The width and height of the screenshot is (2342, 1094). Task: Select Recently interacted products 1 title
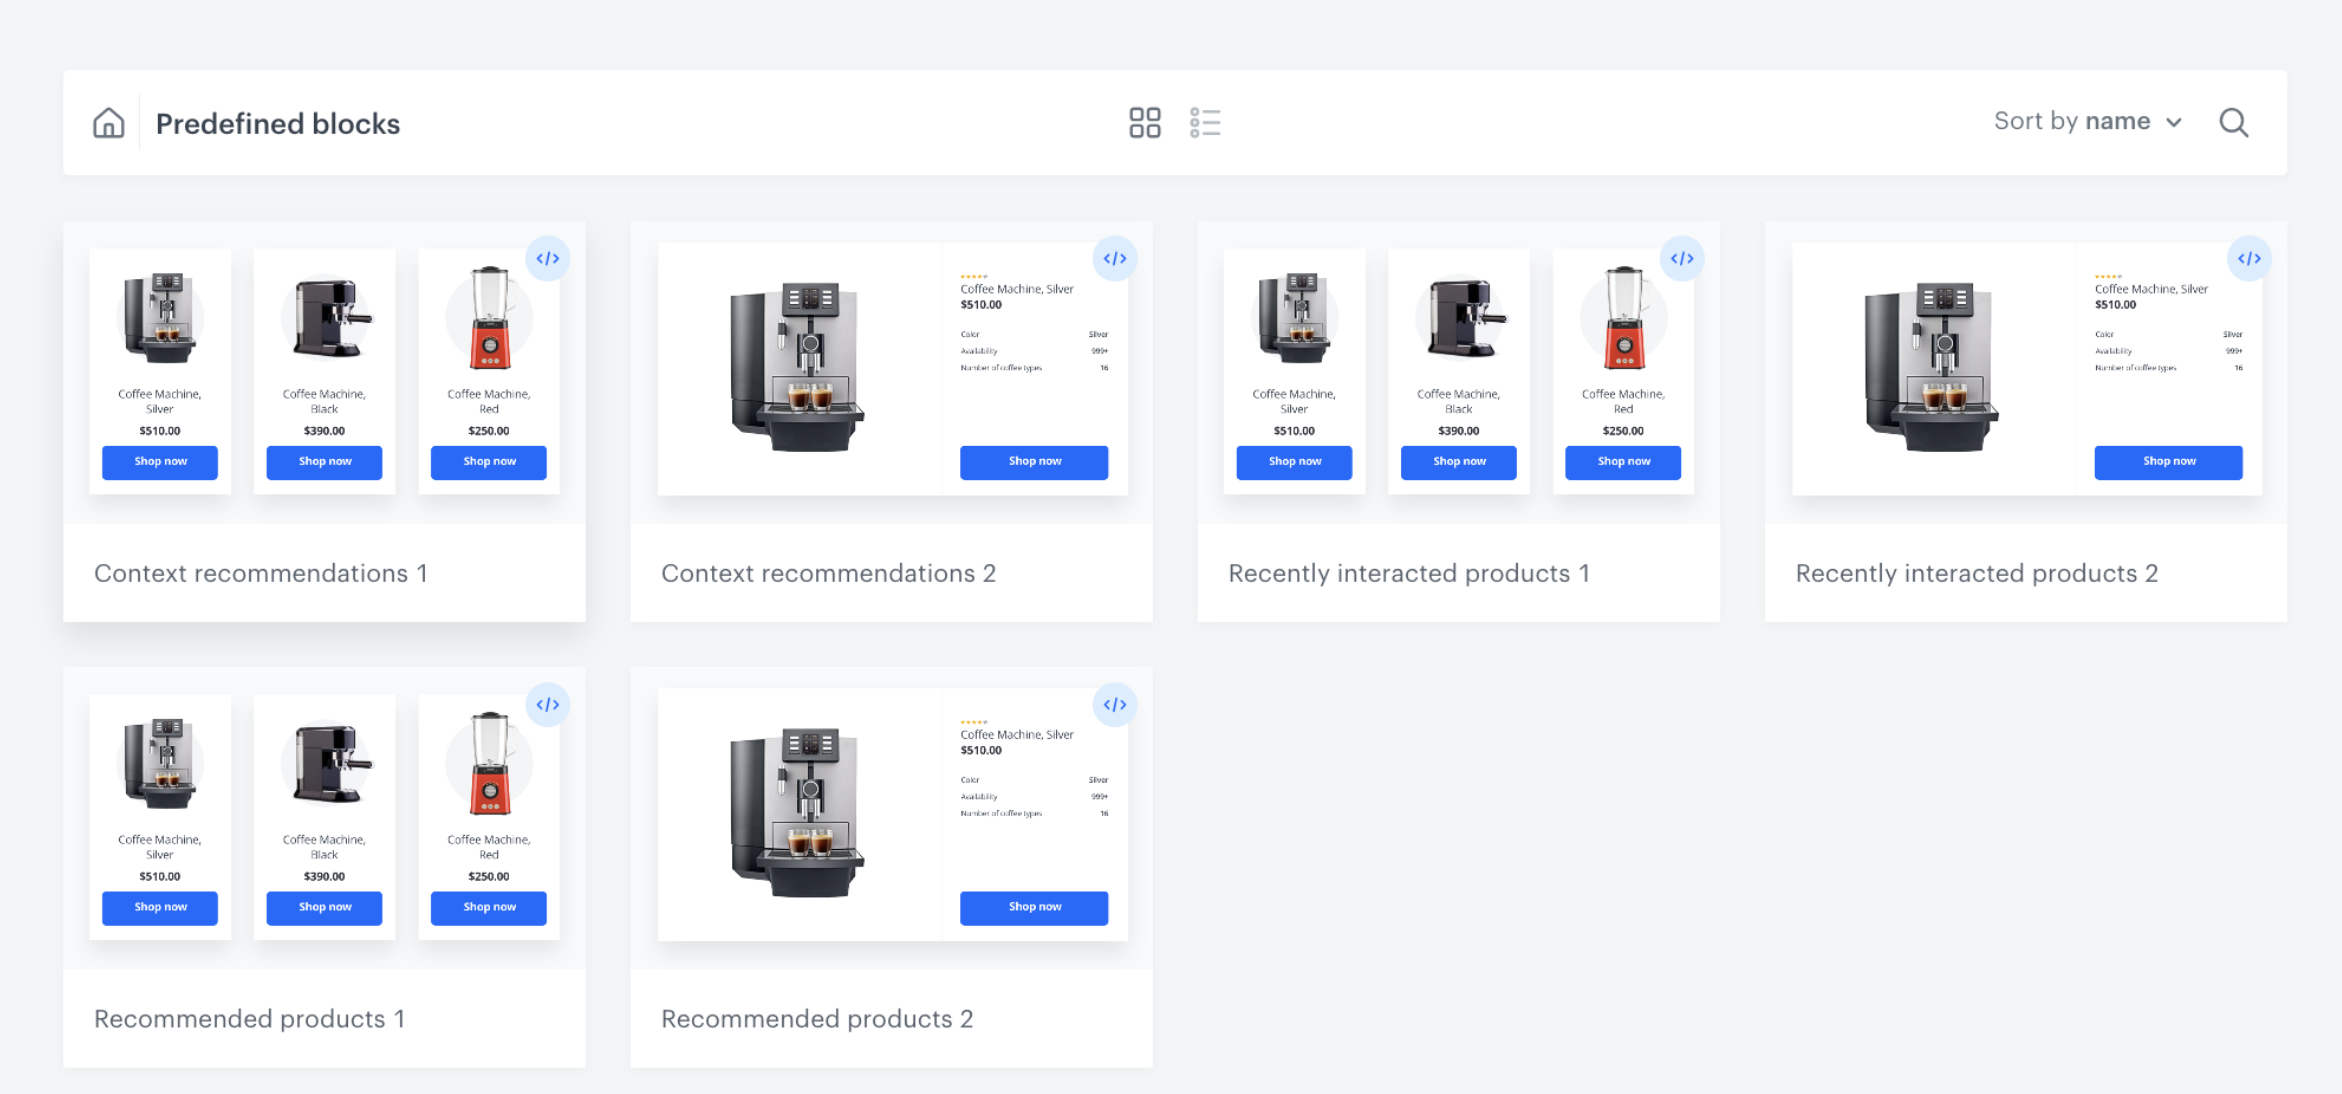(x=1408, y=573)
